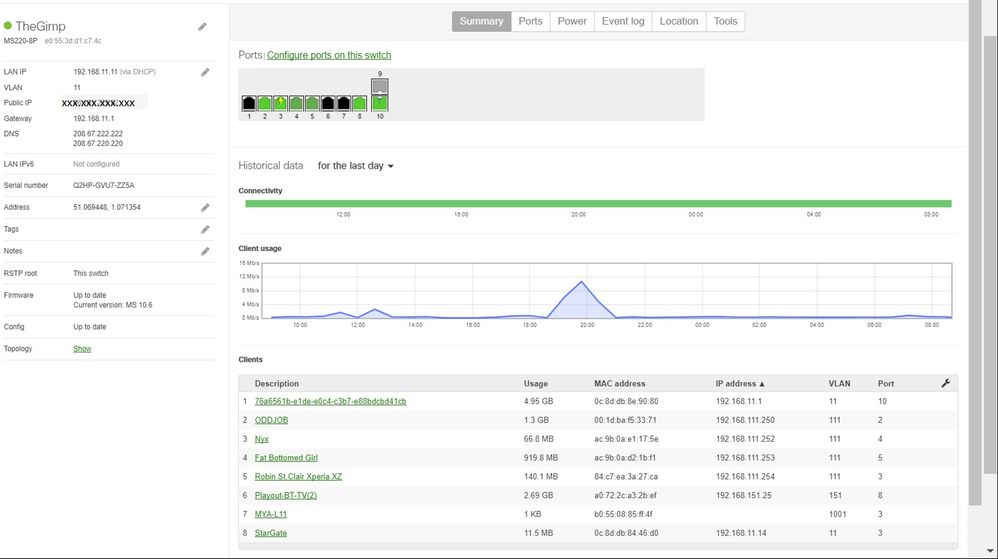Image resolution: width=998 pixels, height=559 pixels.
Task: Click 'Configure ports on this switch' link
Action: [x=329, y=56]
